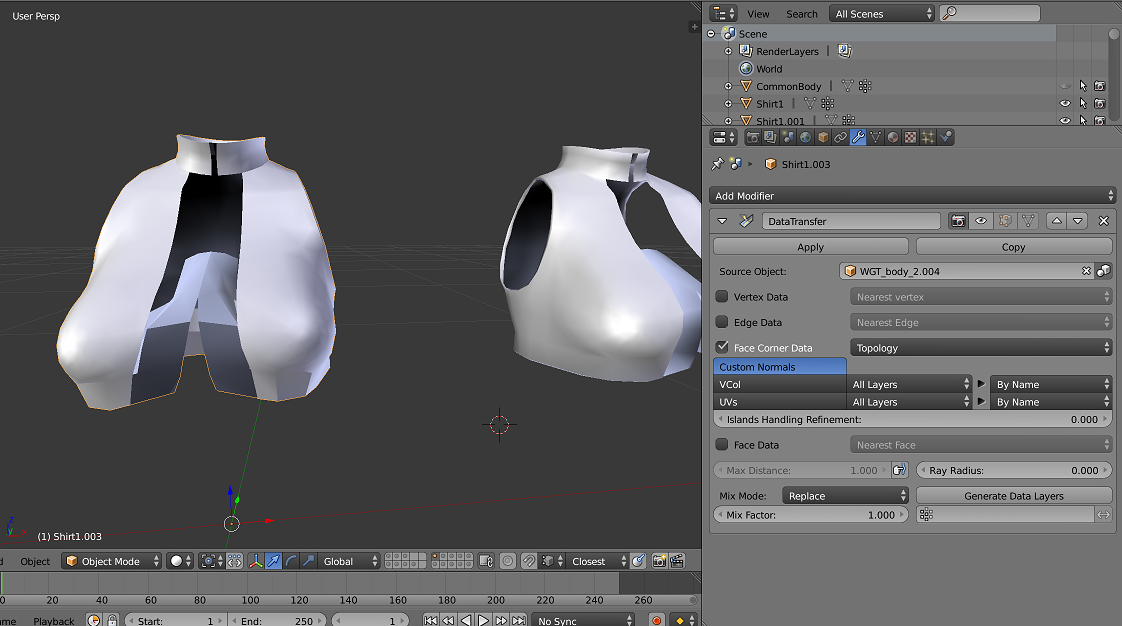Image resolution: width=1122 pixels, height=626 pixels.
Task: Click the Mix Factor slider field
Action: (811, 514)
